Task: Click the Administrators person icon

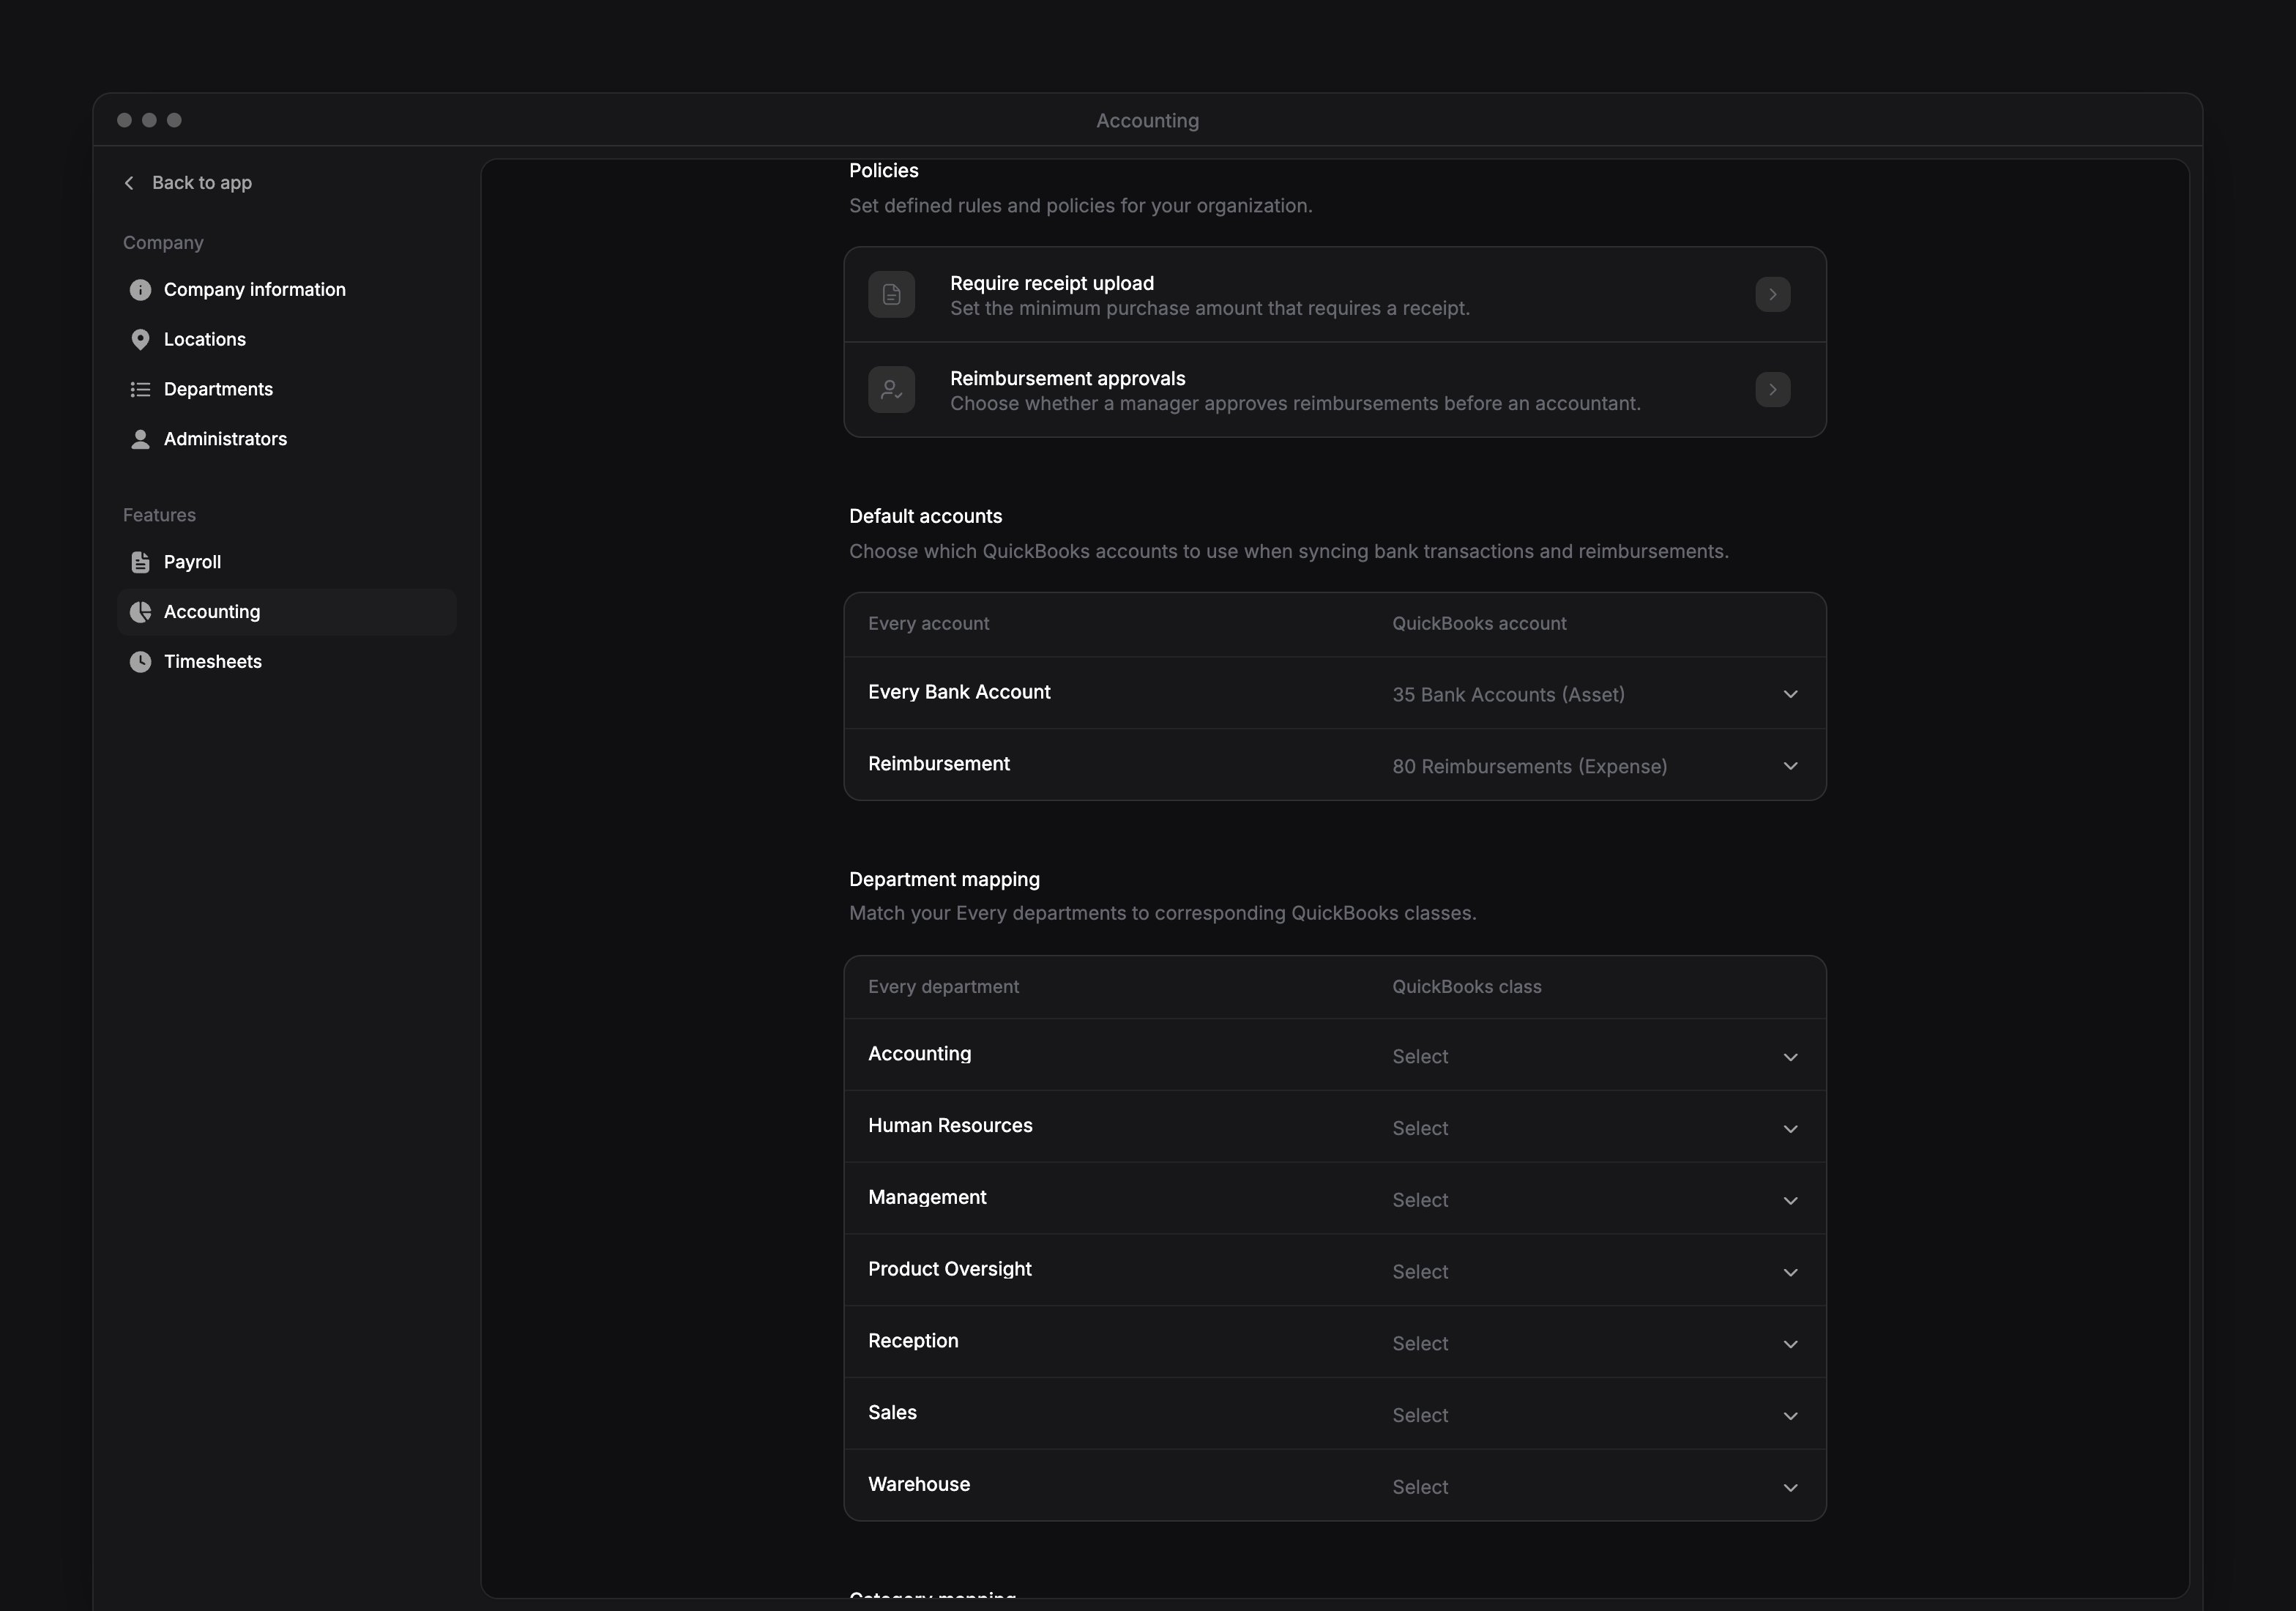Action: (141, 440)
